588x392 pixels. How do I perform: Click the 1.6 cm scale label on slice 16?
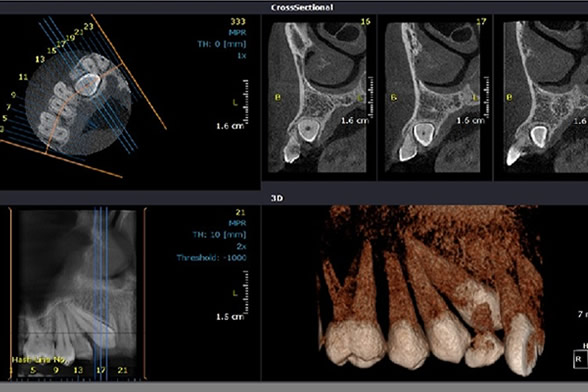[355, 121]
